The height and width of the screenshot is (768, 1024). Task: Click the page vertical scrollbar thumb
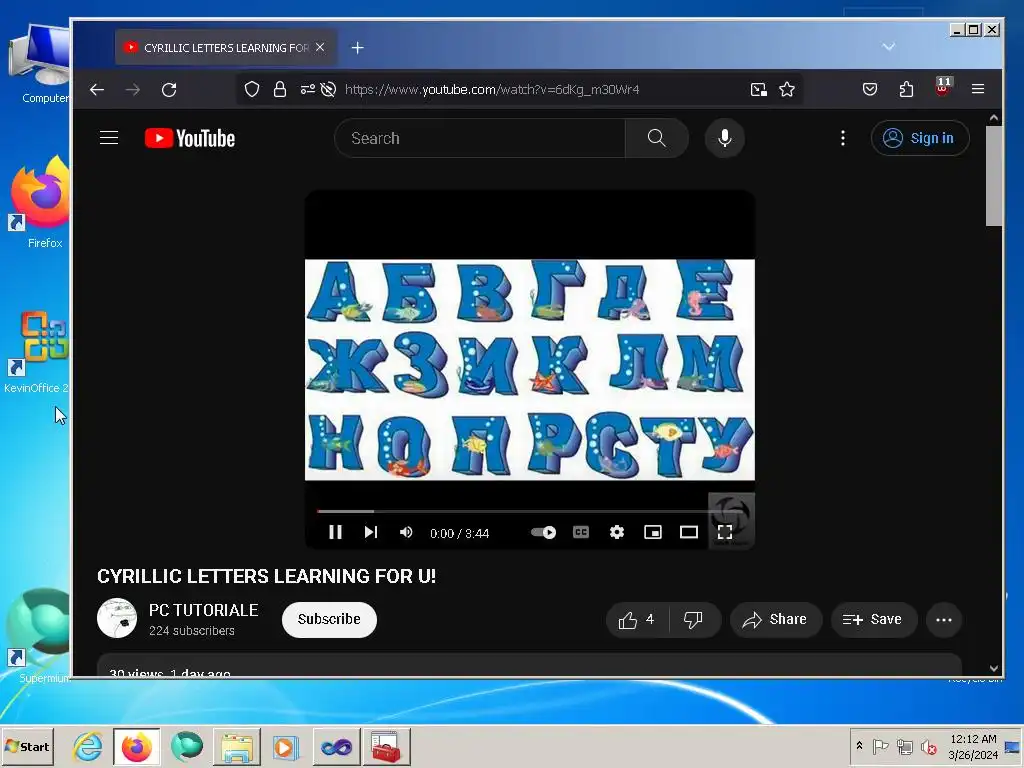pyautogui.click(x=994, y=175)
